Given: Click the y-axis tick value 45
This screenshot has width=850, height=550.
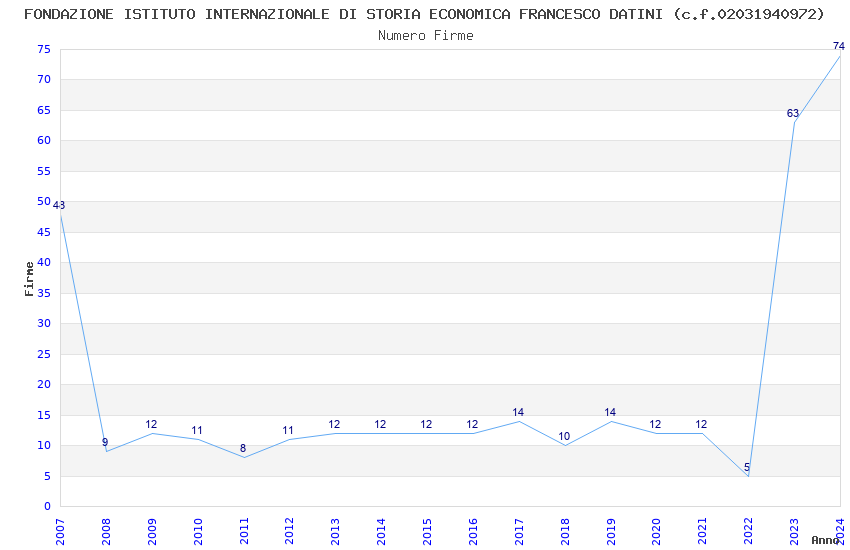Looking at the screenshot, I should point(44,232).
